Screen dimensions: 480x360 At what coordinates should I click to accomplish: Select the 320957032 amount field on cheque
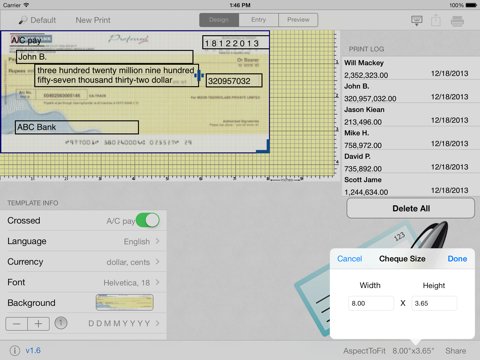click(234, 81)
